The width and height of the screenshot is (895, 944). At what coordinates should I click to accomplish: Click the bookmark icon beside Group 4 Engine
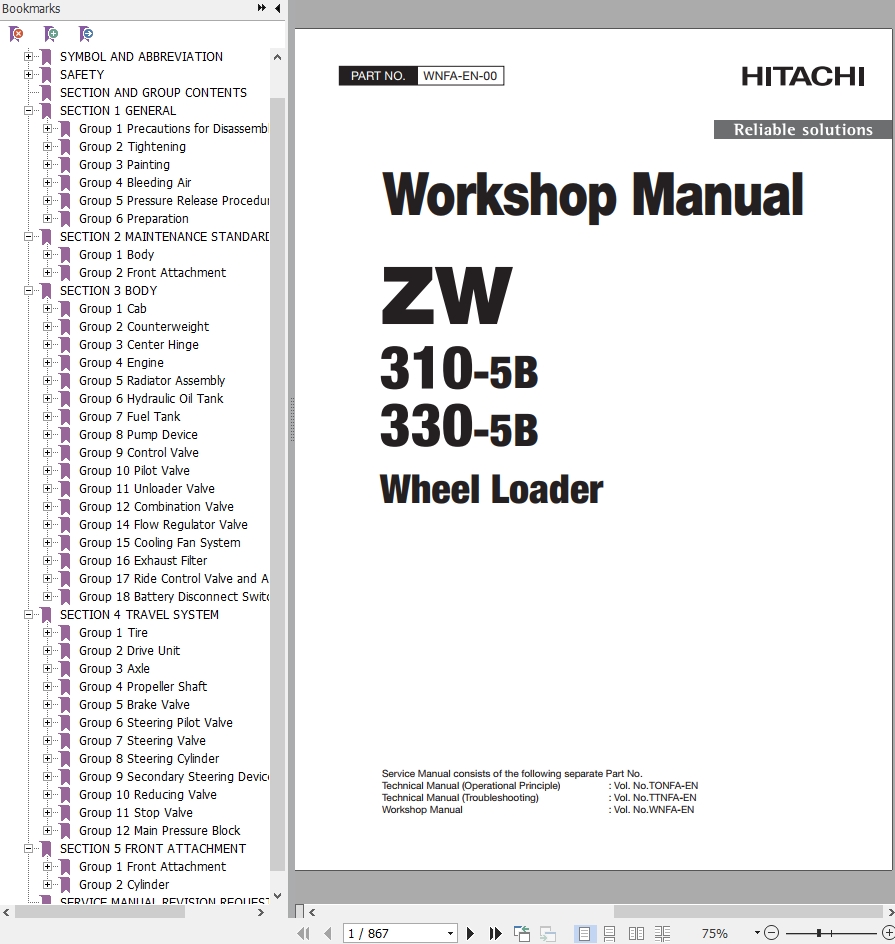66,363
